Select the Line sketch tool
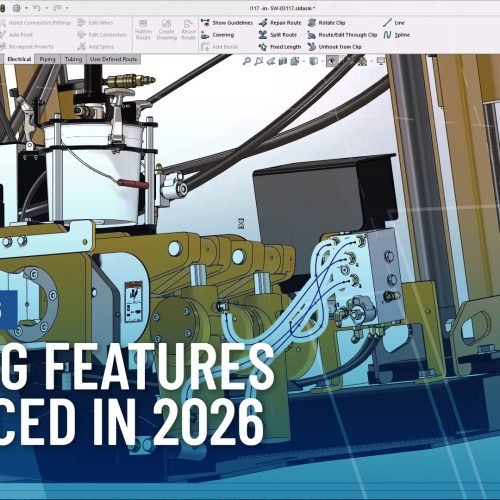Screen dimensions: 500x500 [394, 23]
